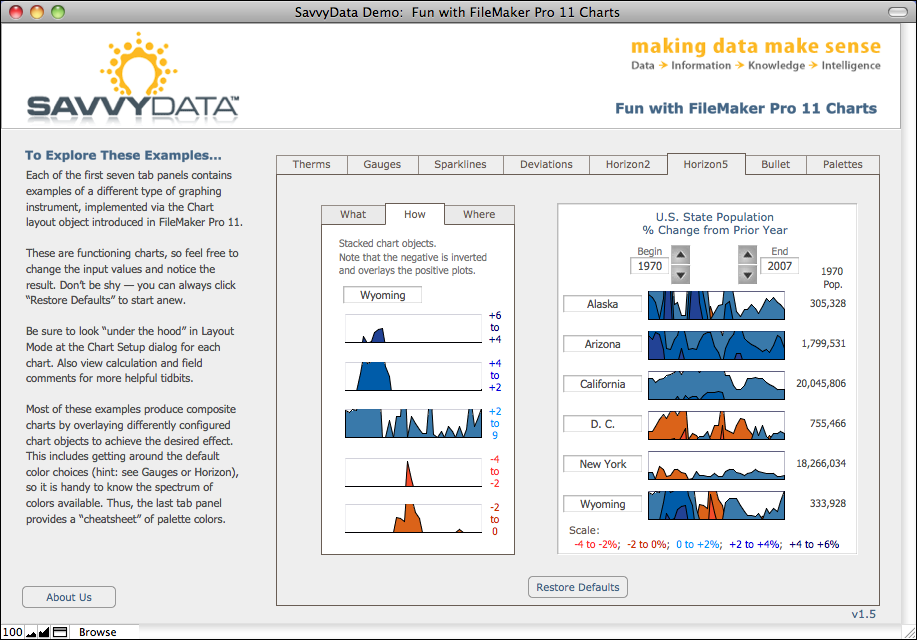Select the How inner tab
Viewport: 917px width, 640px height.
pyautogui.click(x=415, y=215)
